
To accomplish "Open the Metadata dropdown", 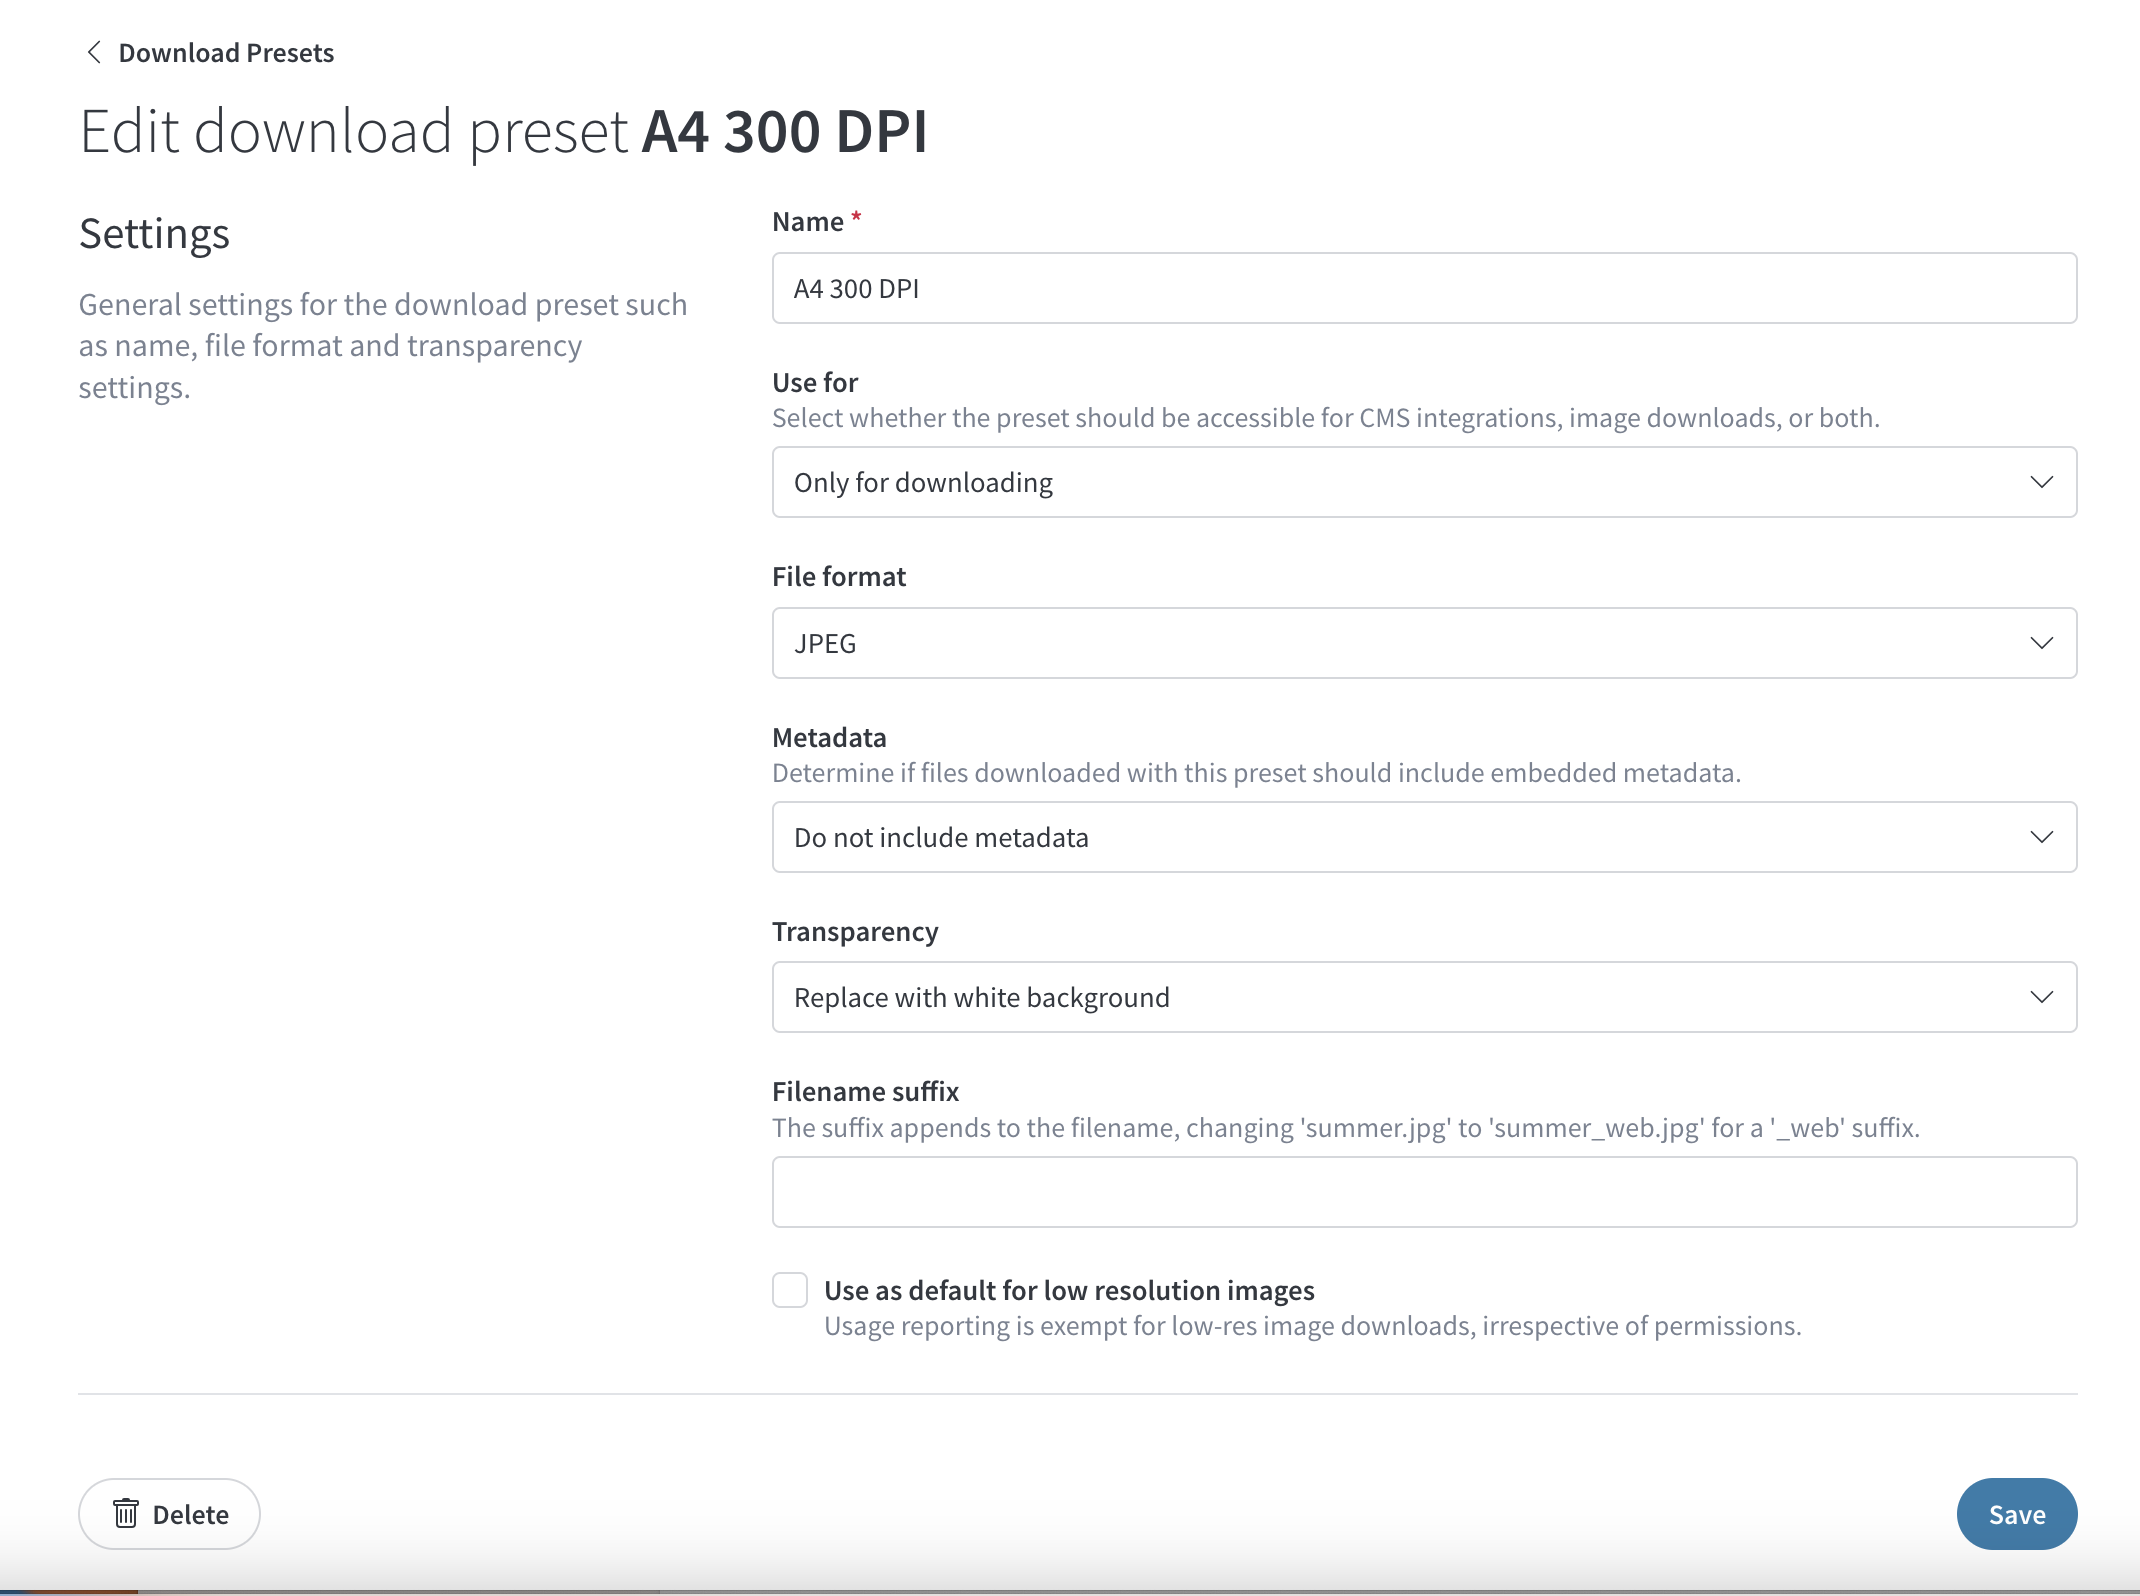I will pos(1424,837).
